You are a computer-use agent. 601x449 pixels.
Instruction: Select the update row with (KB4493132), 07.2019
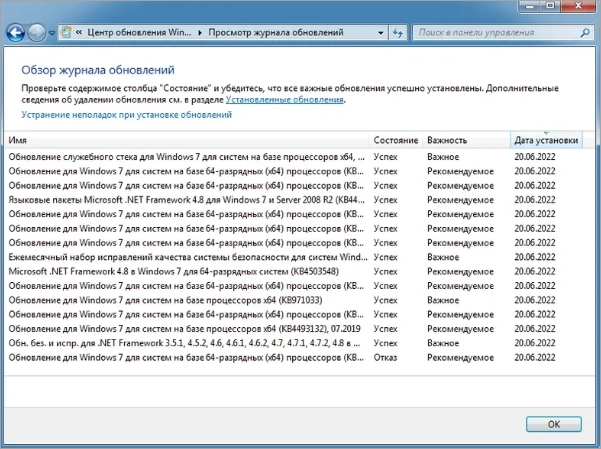(x=295, y=329)
